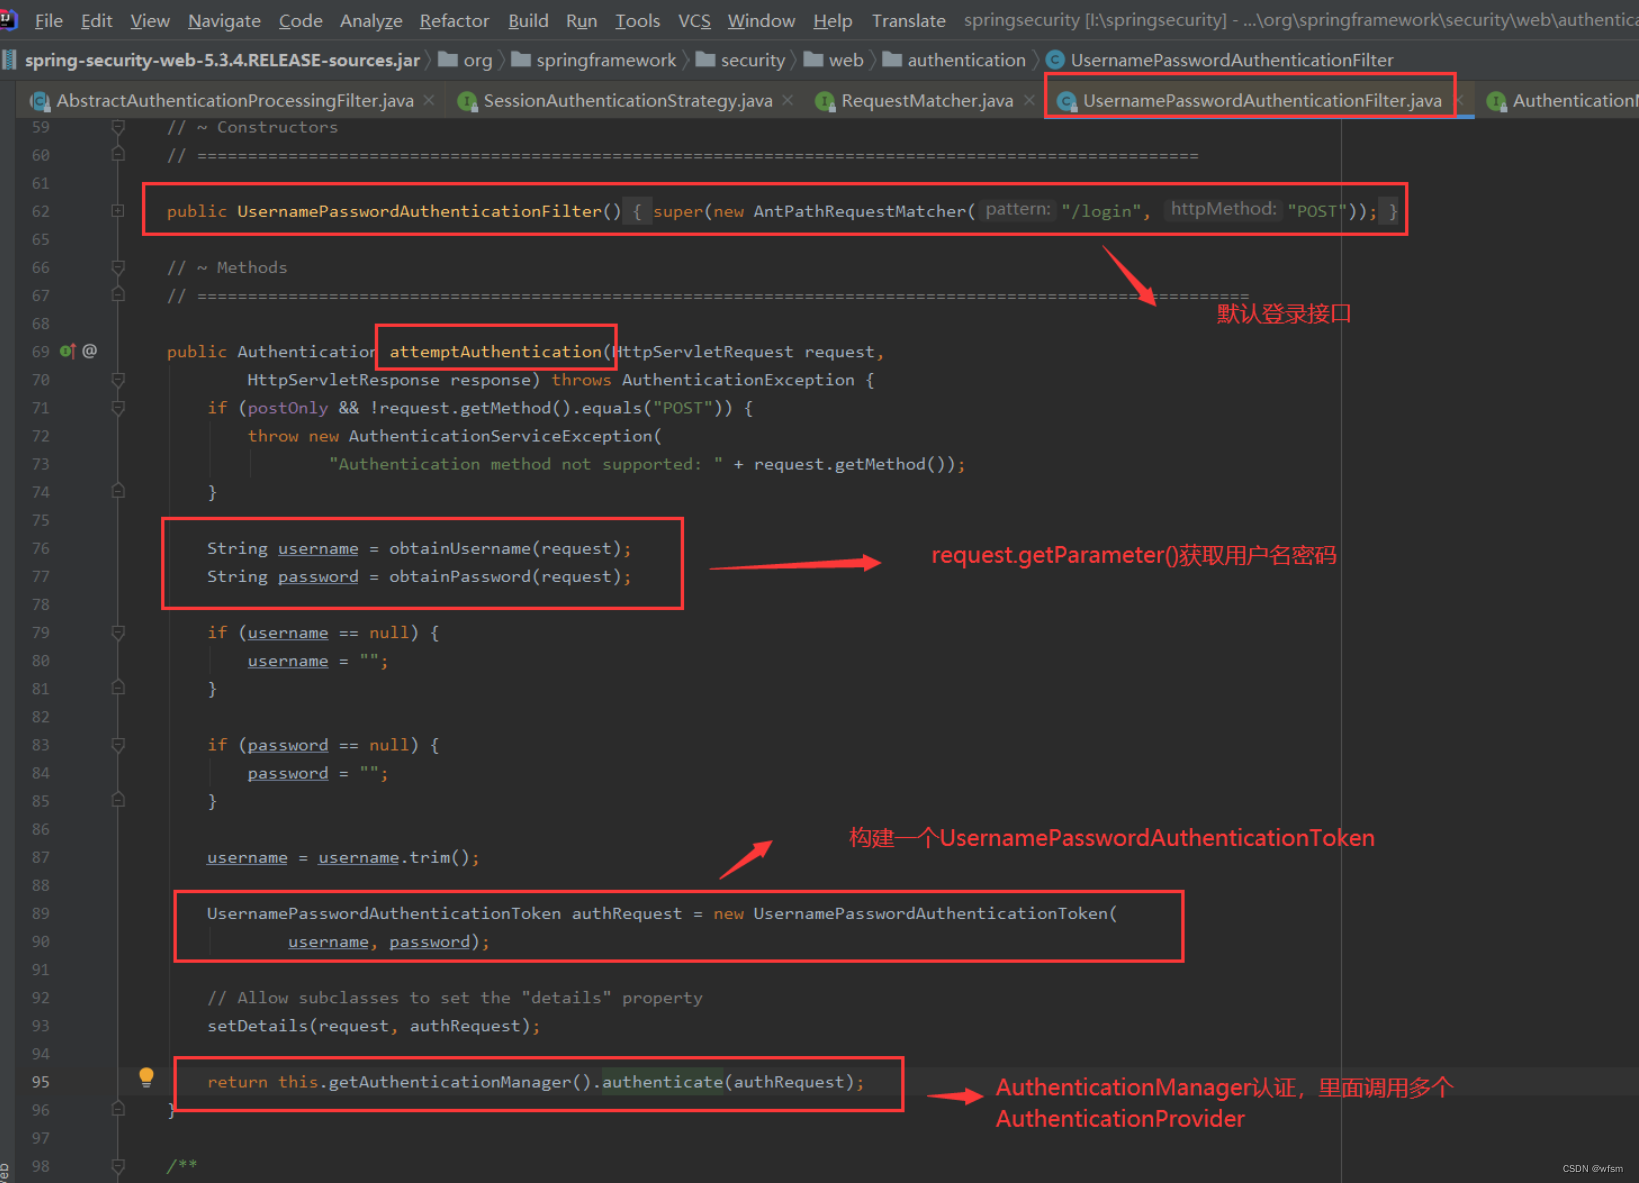Open the Translate menu
Image resolution: width=1639 pixels, height=1183 pixels.
pos(908,20)
